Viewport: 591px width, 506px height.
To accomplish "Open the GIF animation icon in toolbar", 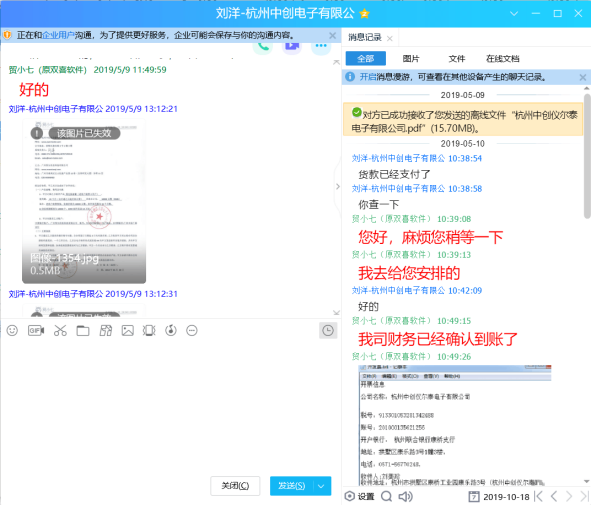I will tap(36, 331).
